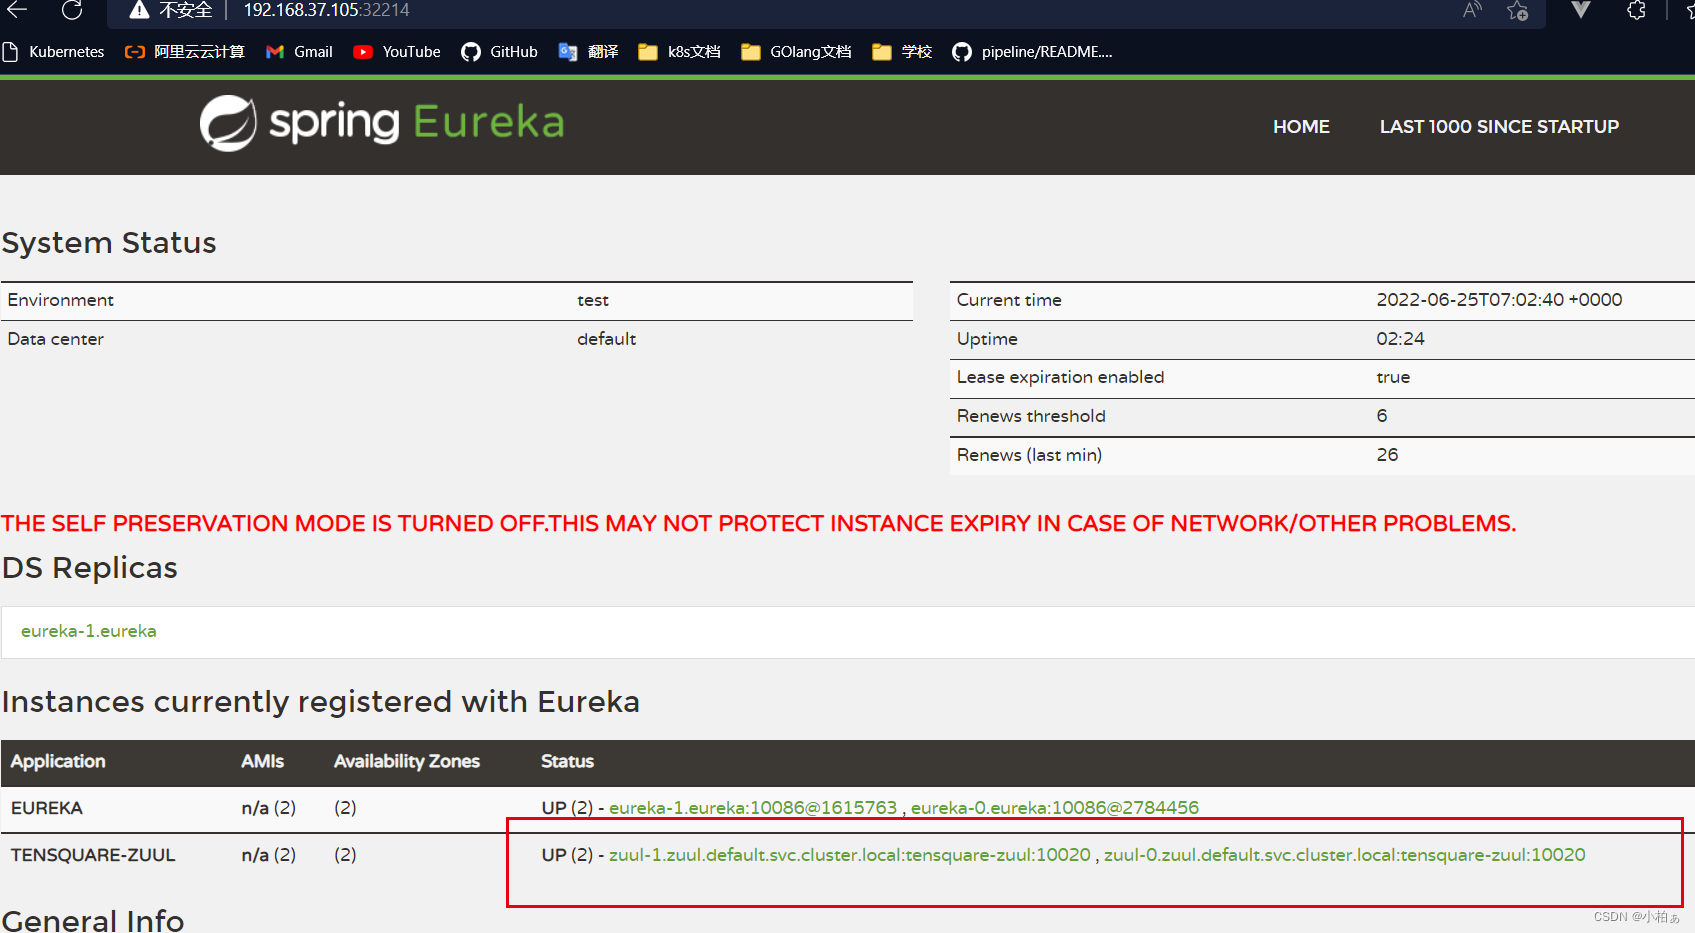Open the k8s文档 bookmark folder

click(x=679, y=52)
